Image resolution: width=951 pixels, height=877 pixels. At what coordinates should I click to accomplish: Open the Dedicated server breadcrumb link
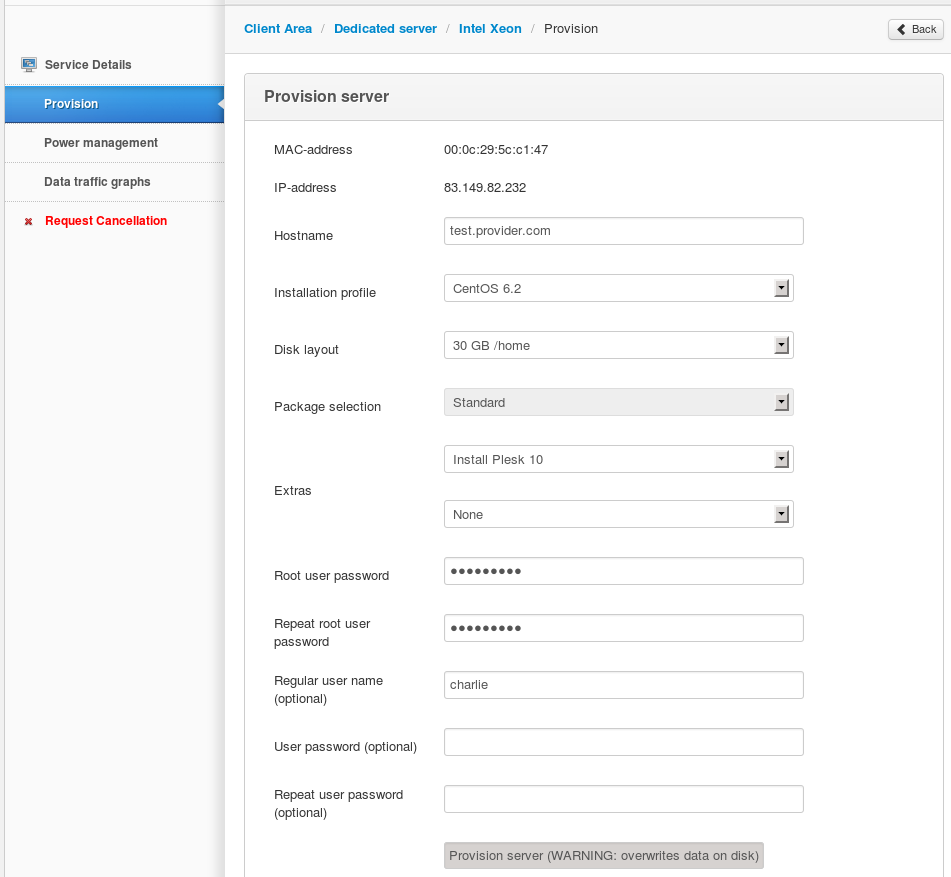point(385,29)
